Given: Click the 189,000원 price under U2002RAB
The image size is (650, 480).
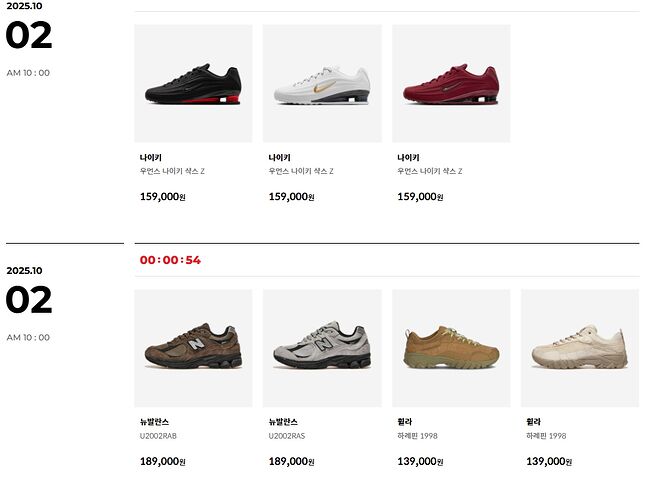Looking at the screenshot, I should click(162, 461).
